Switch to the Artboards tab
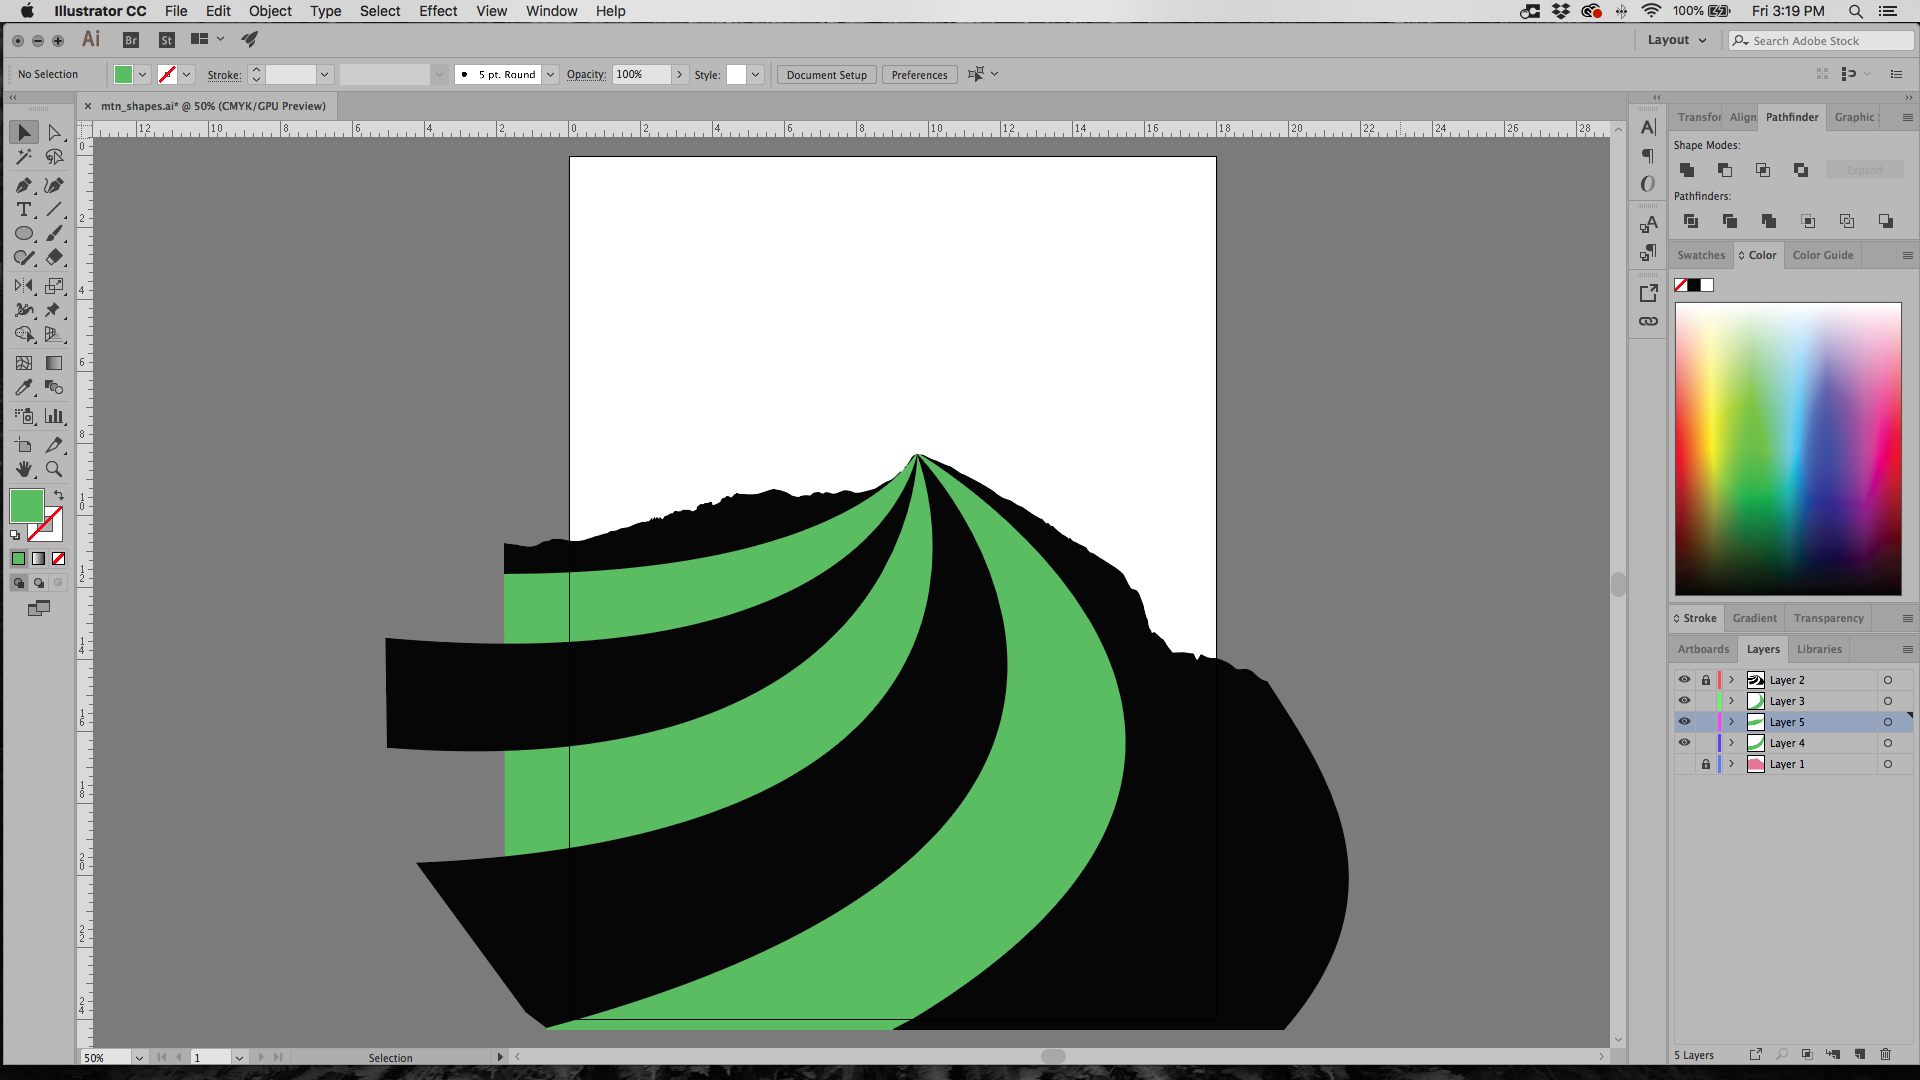This screenshot has width=1920, height=1080. coord(1703,649)
